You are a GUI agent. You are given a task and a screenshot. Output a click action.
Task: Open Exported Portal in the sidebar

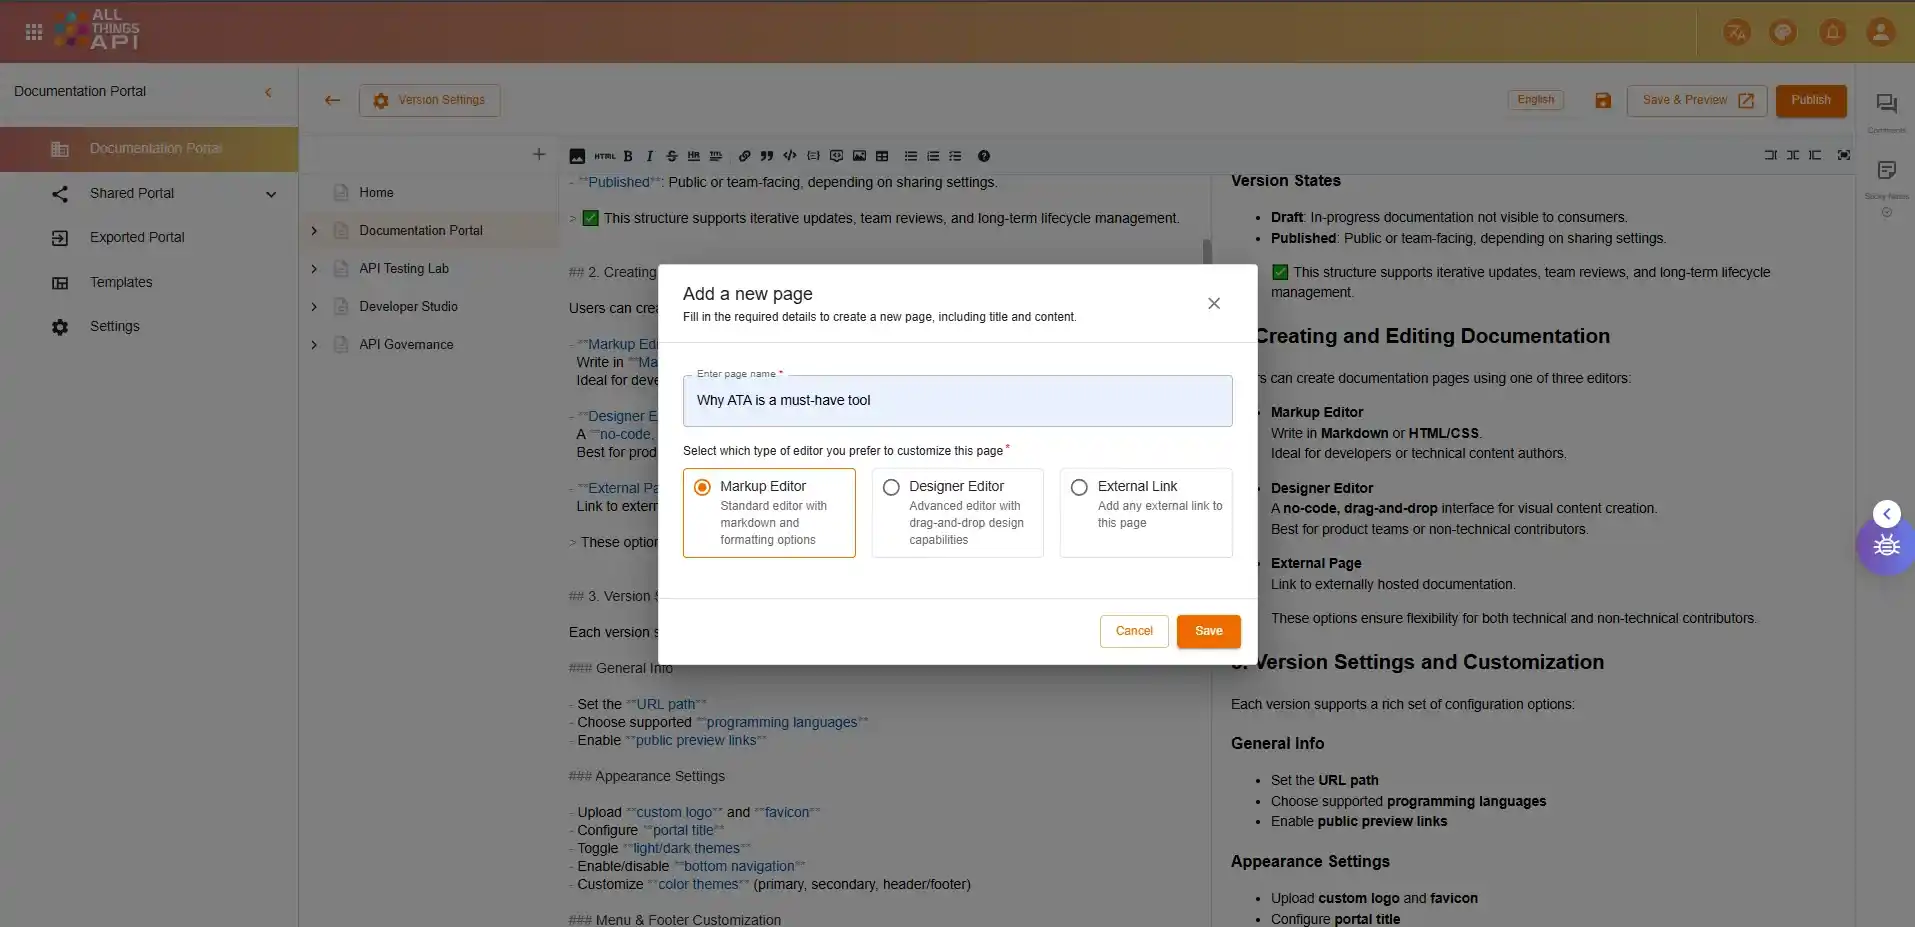pyautogui.click(x=137, y=237)
